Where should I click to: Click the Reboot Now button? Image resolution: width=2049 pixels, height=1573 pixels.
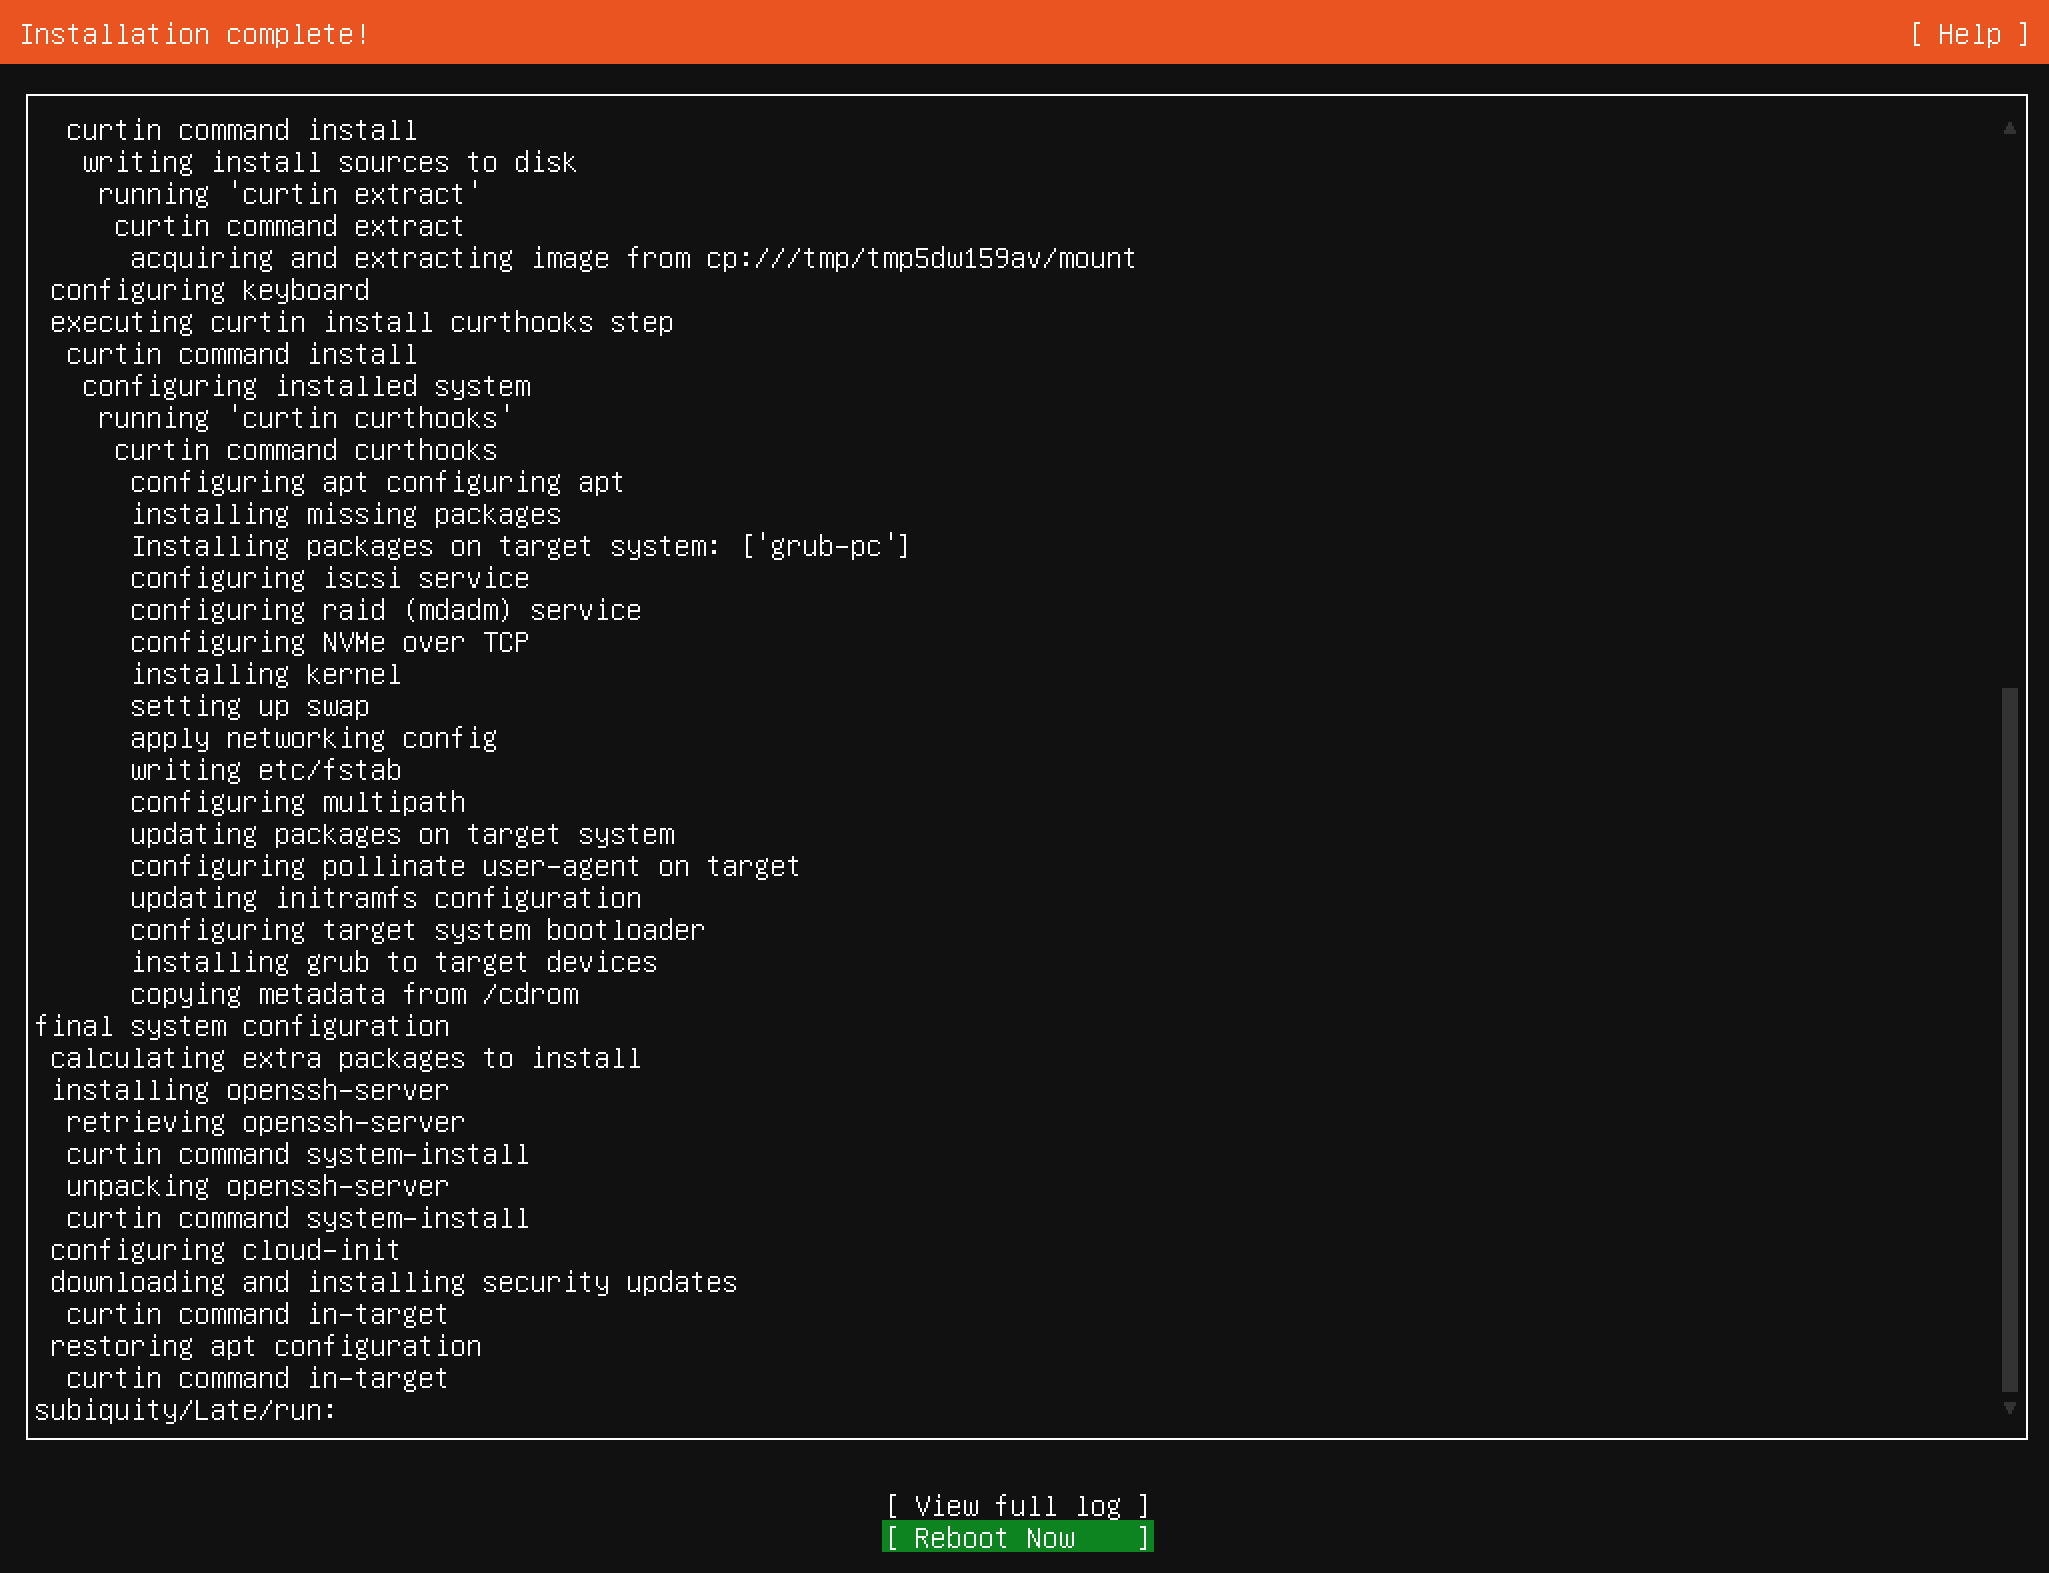(1017, 1537)
